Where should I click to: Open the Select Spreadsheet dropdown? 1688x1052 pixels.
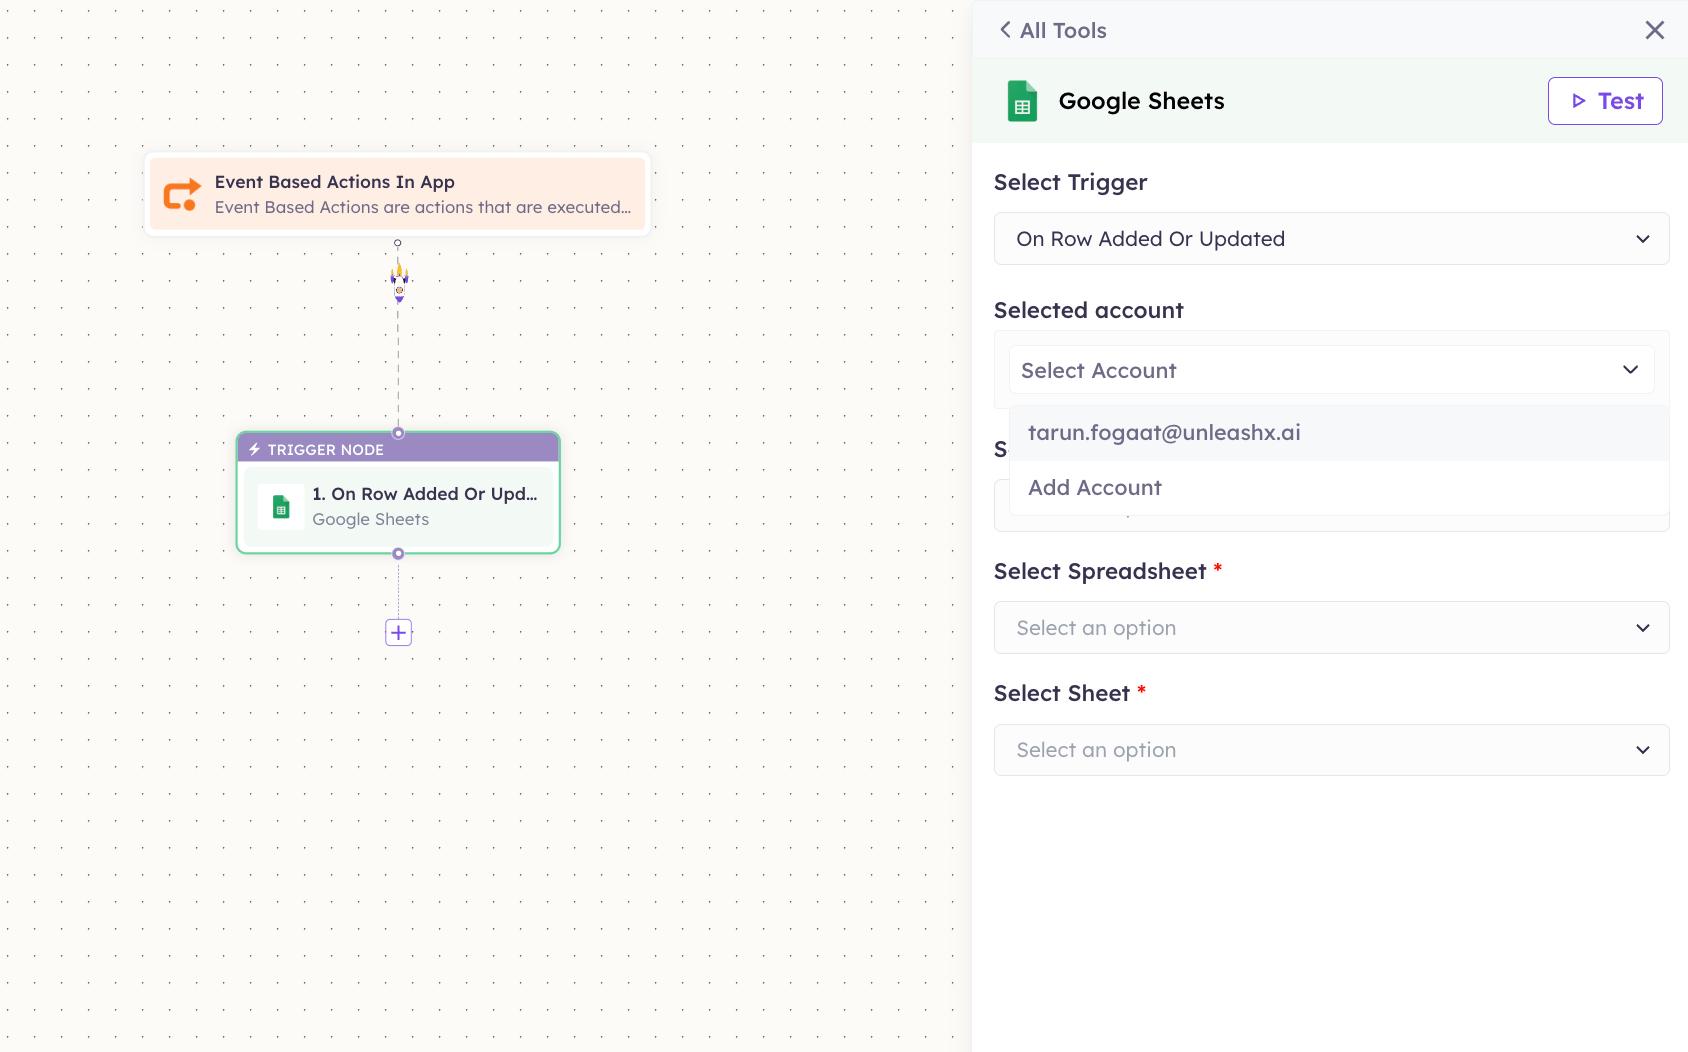(x=1331, y=628)
